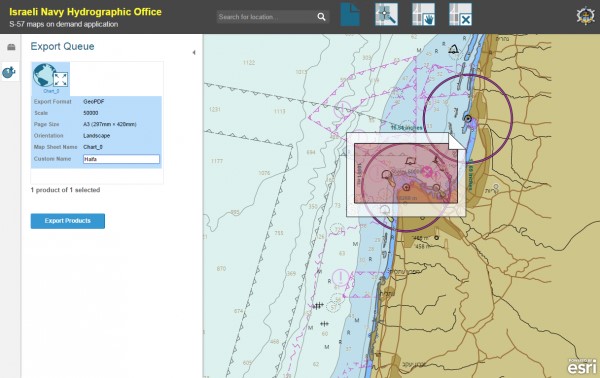Click the Export Products button

(68, 221)
